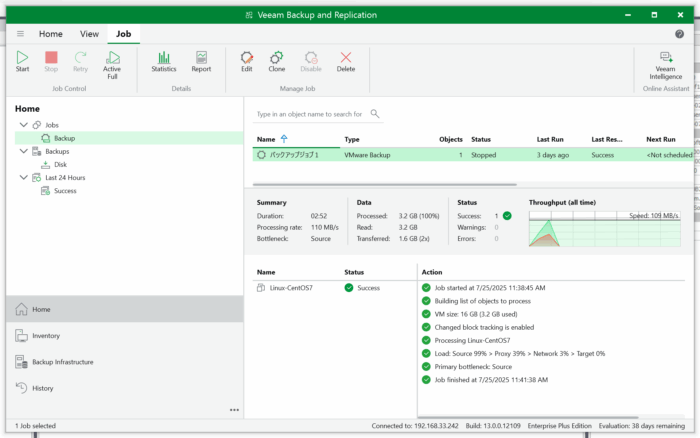The image size is (700, 438).
Task: Sort by the Status column header
Action: point(481,139)
